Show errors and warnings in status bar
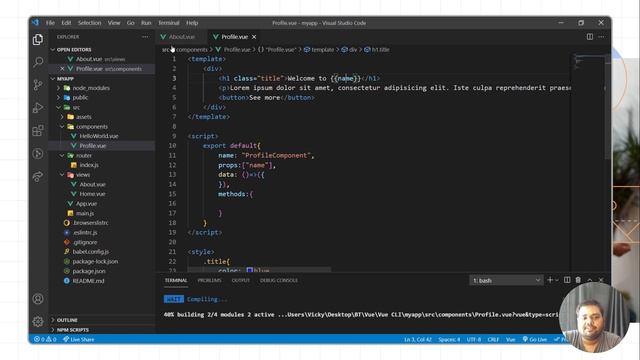Screen dimensions: 640x360 [x=45, y=339]
